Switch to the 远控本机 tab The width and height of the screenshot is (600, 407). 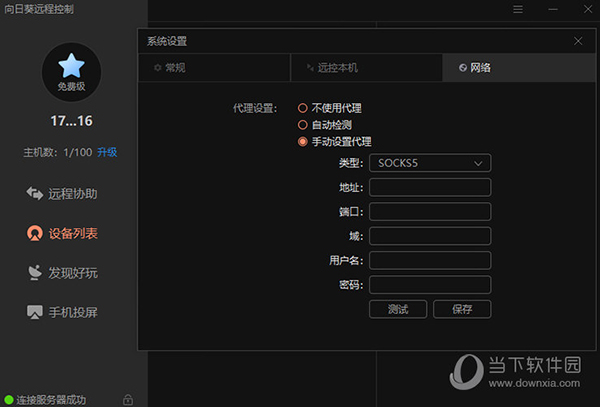coord(367,68)
